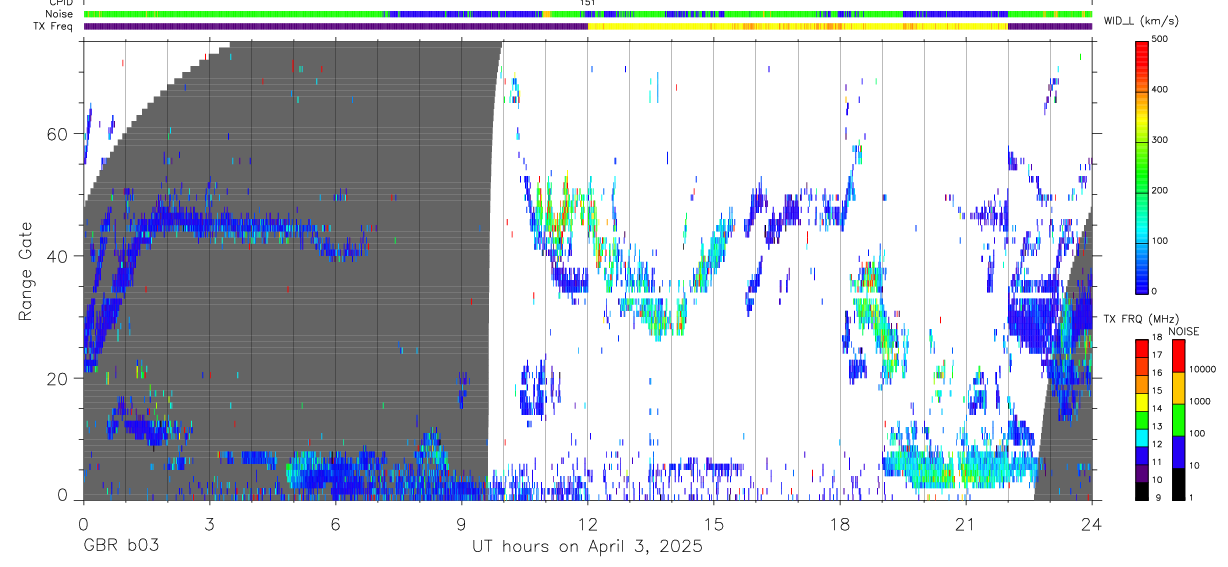Click the "GBR b03" radar beam label

pos(119,547)
